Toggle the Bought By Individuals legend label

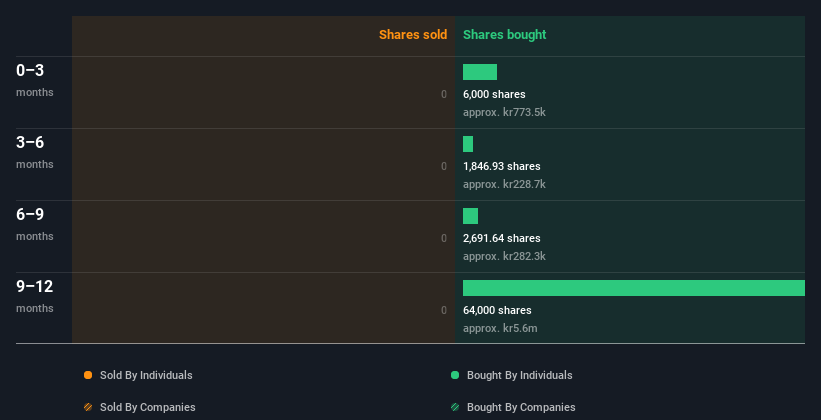pyautogui.click(x=519, y=375)
